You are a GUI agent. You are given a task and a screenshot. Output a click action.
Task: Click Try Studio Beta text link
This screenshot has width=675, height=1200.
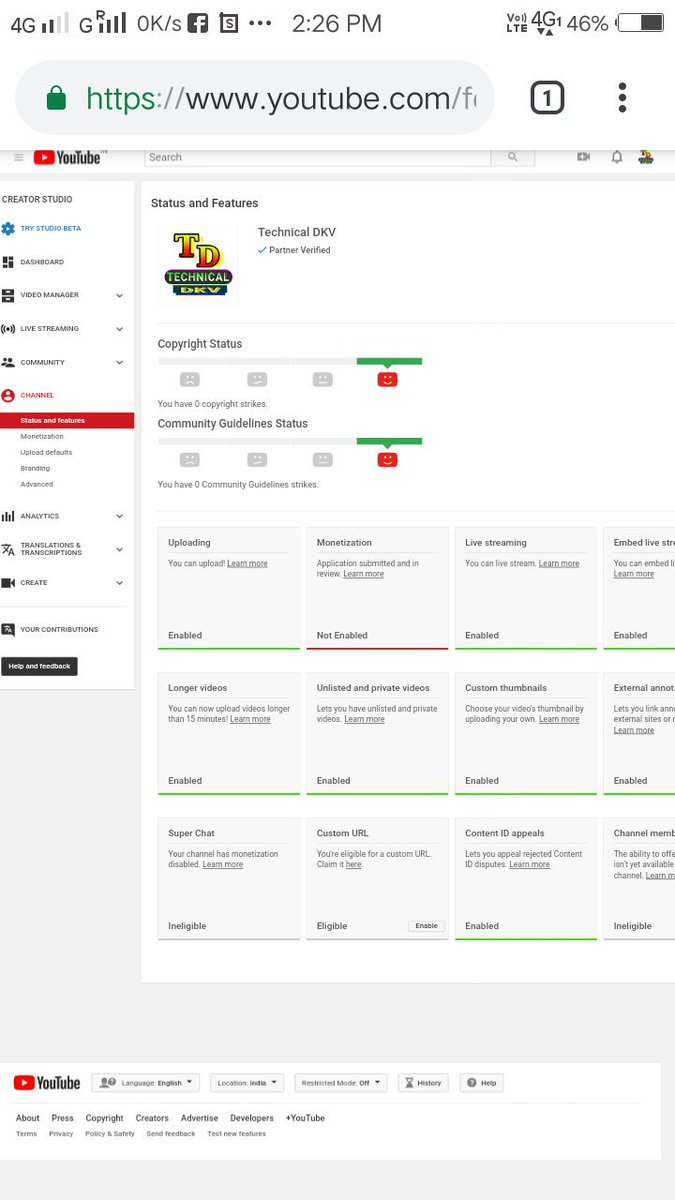tap(51, 228)
